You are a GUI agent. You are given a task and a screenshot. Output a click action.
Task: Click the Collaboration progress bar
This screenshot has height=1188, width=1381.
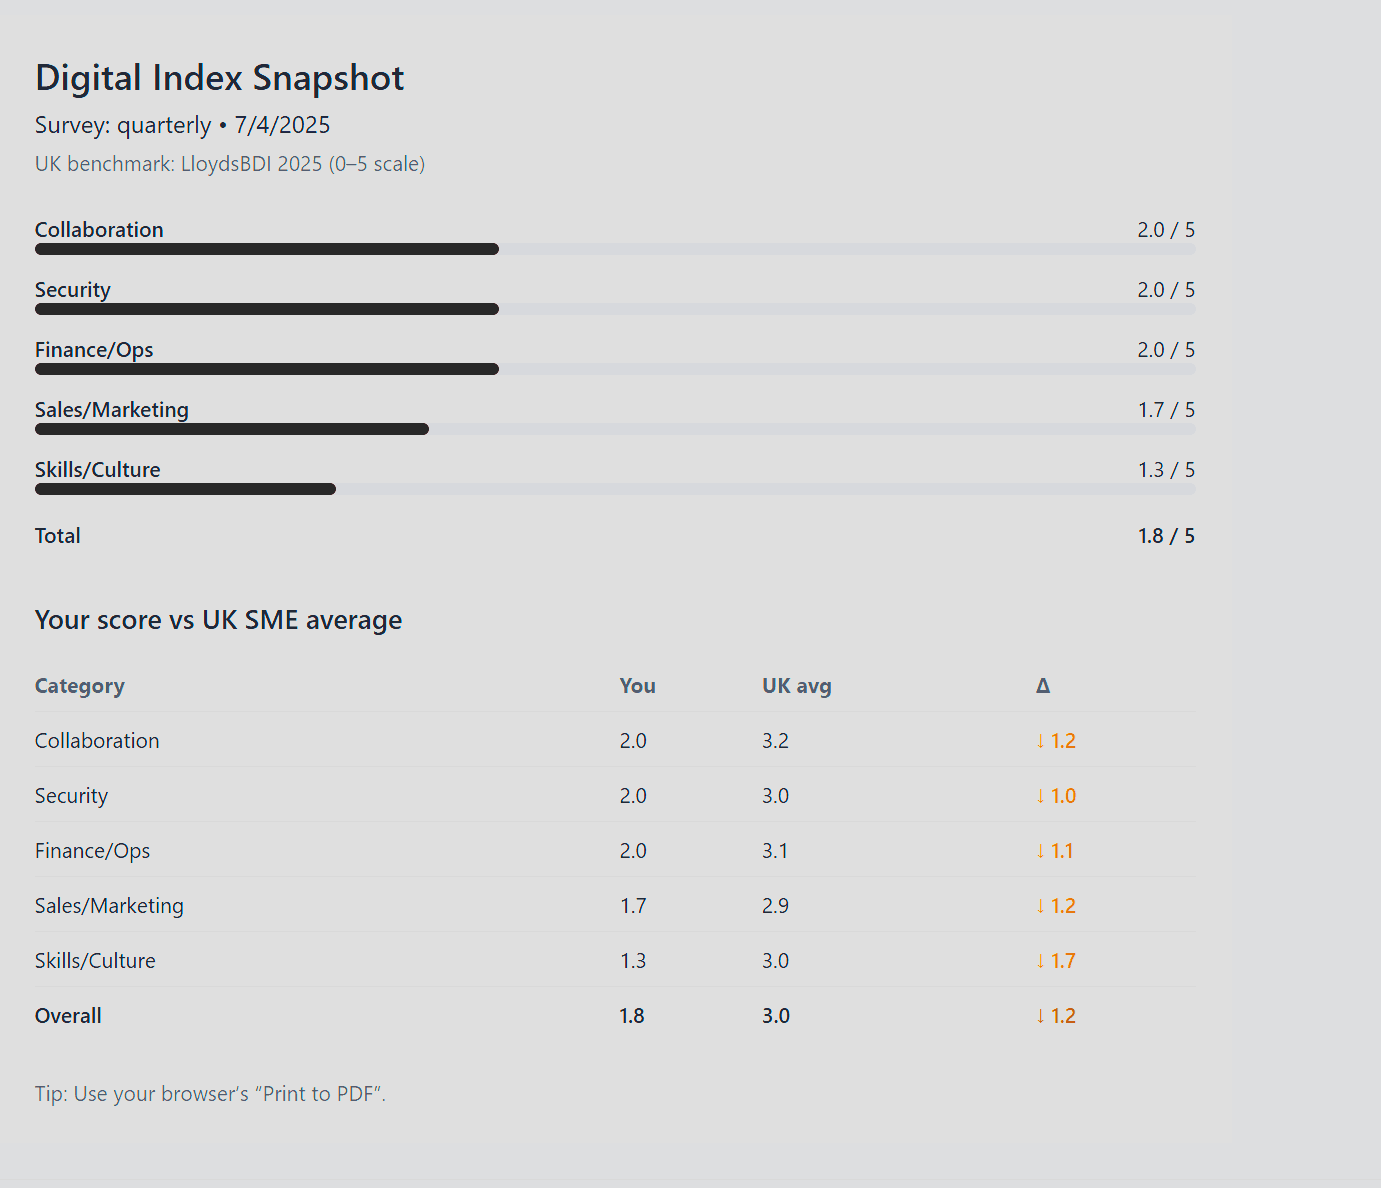coord(615,249)
